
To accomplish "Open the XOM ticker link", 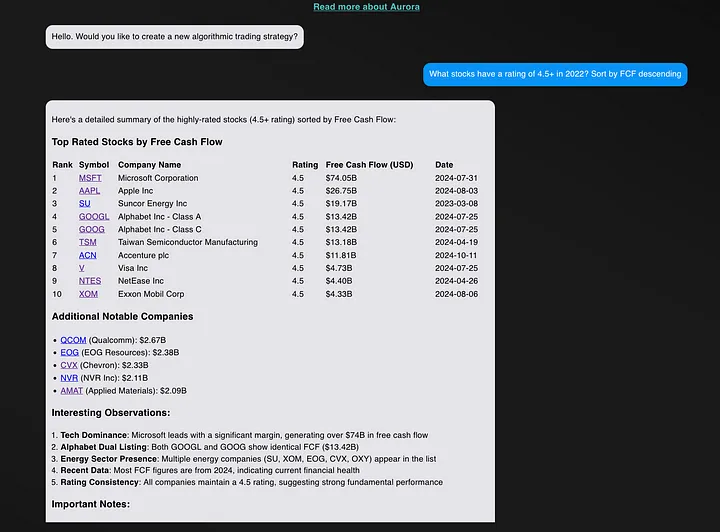I will pyautogui.click(x=88, y=294).
